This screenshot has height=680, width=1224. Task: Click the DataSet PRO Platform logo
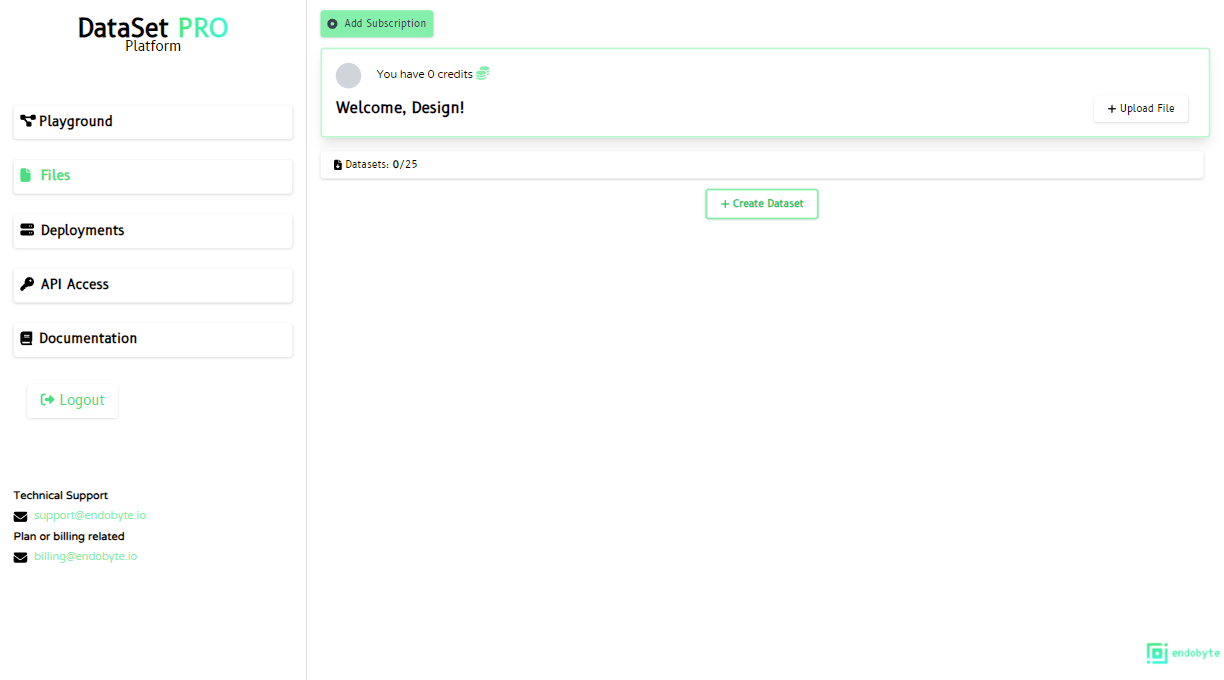153,34
